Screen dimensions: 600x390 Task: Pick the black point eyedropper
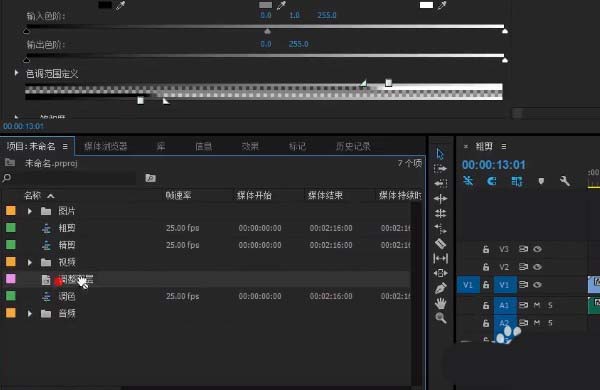pyautogui.click(x=120, y=5)
